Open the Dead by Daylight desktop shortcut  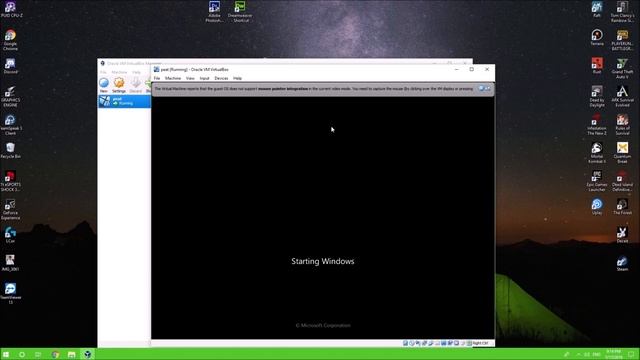tap(597, 96)
